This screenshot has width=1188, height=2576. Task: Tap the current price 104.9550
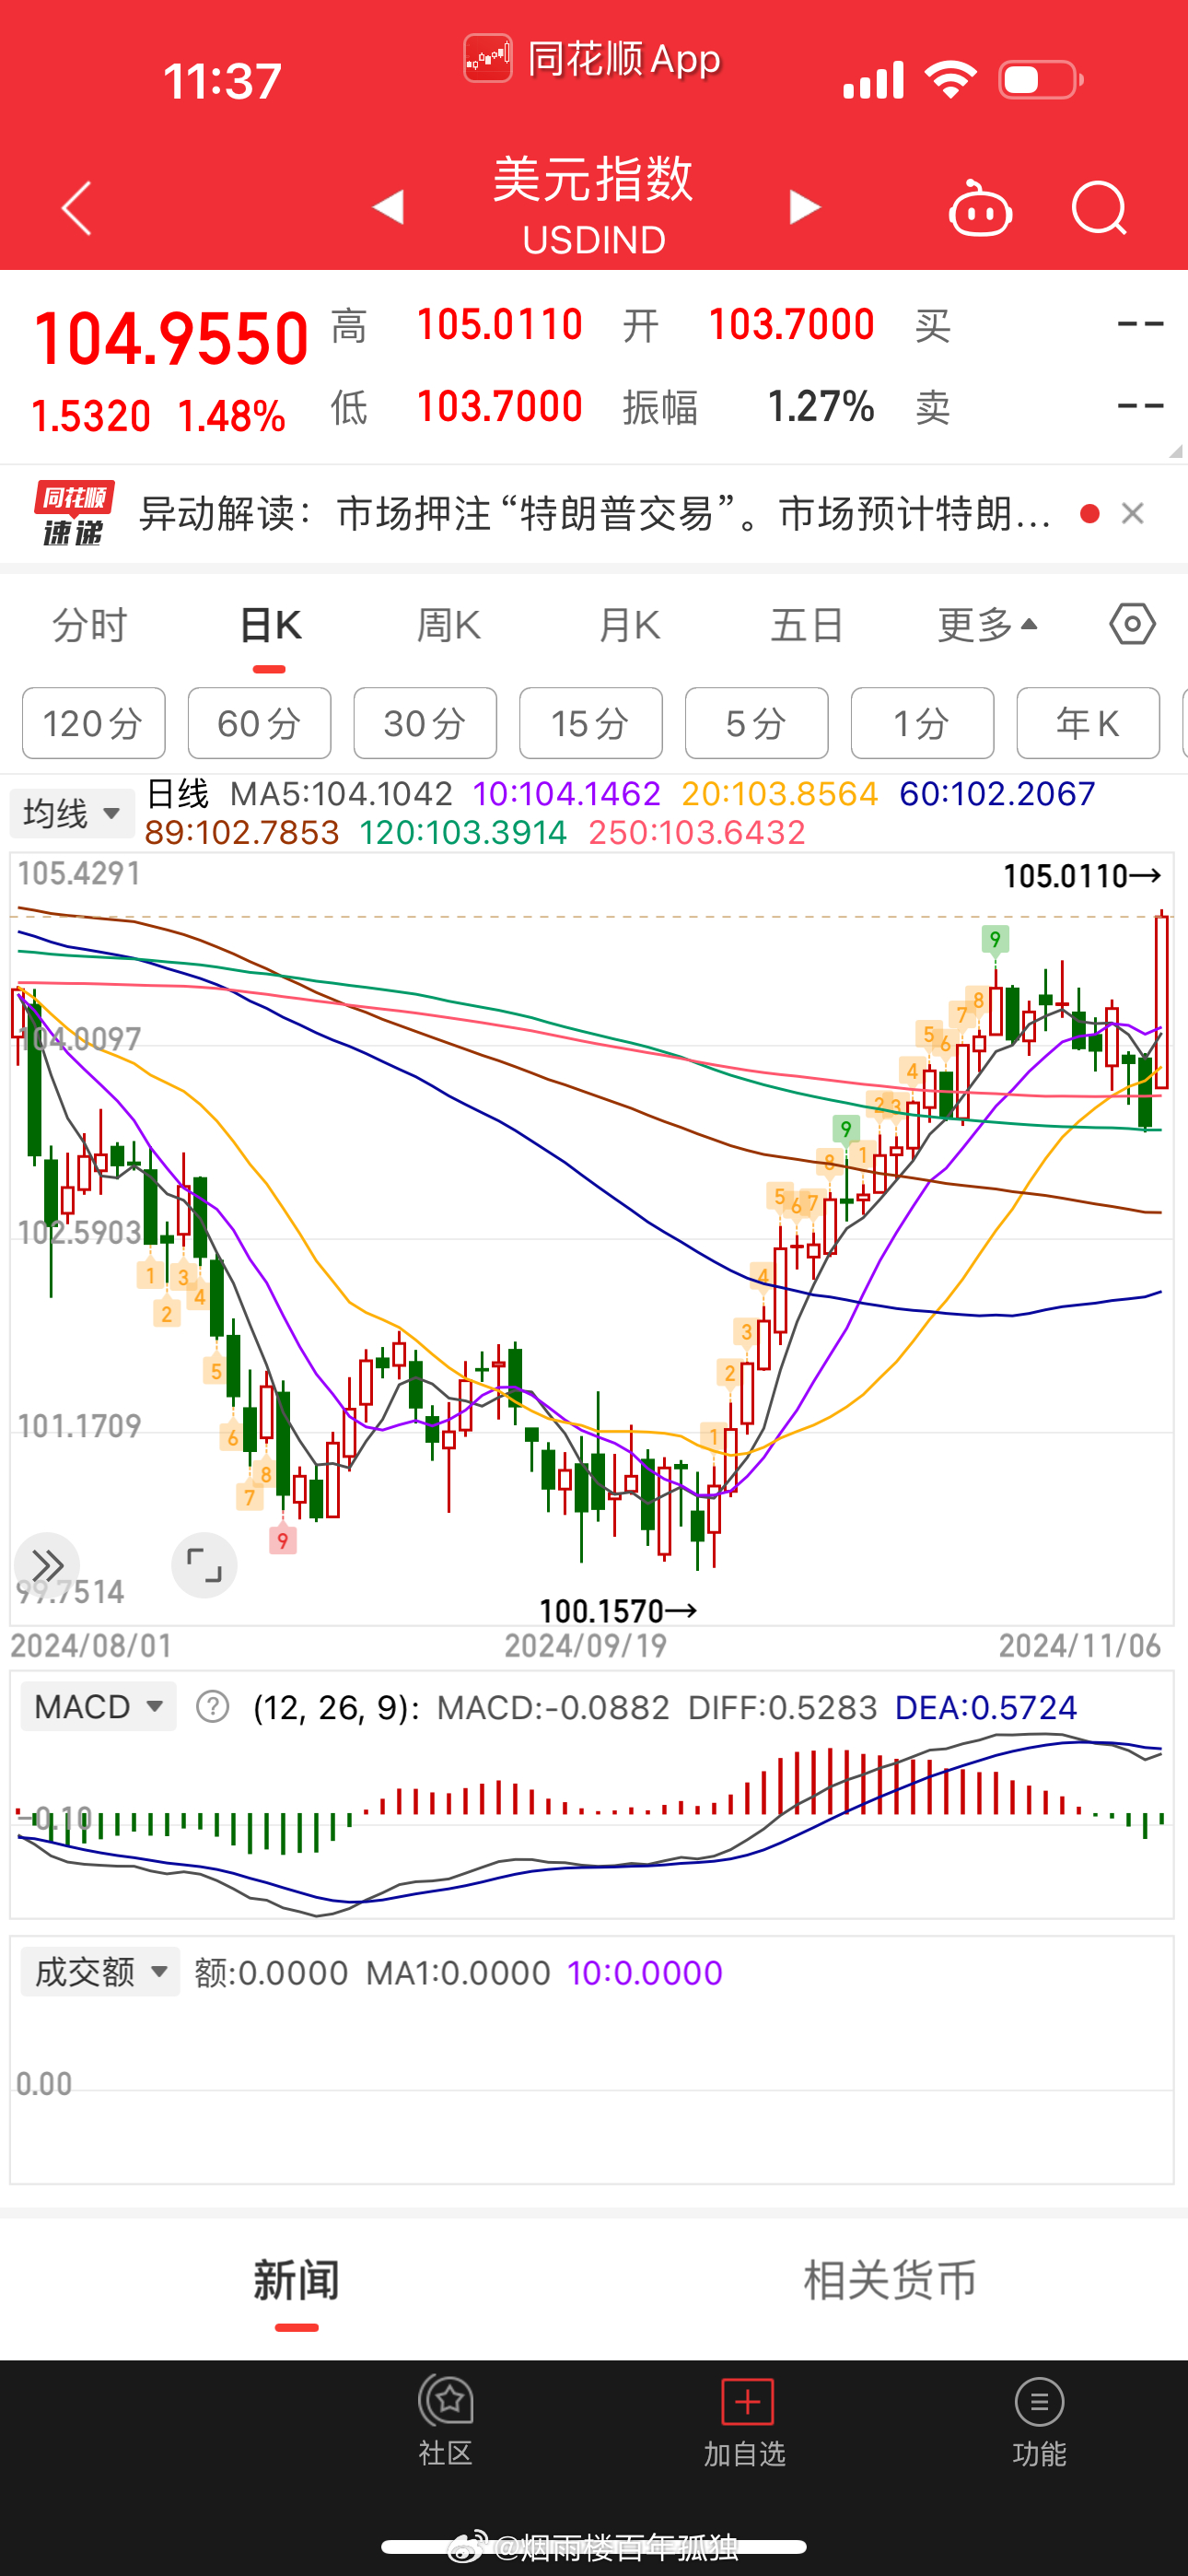[x=171, y=339]
